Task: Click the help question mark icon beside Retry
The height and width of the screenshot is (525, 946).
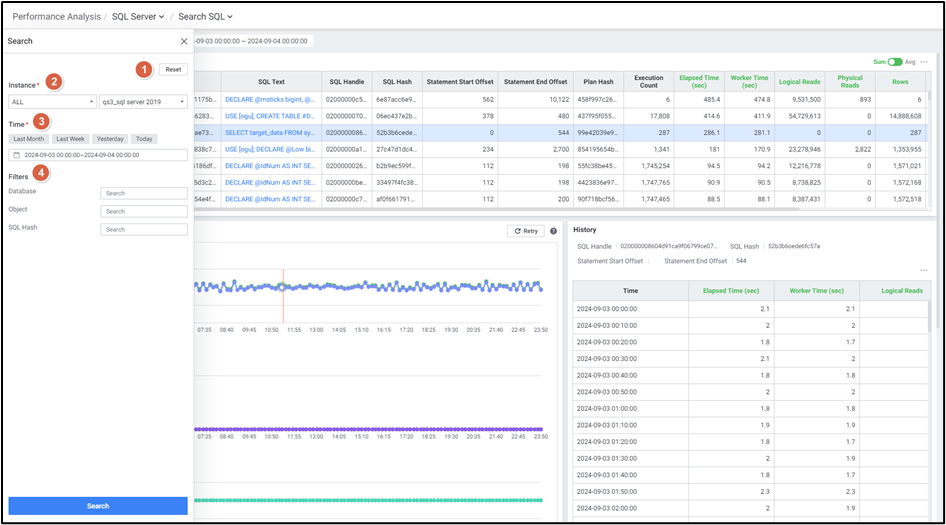Action: pyautogui.click(x=553, y=231)
